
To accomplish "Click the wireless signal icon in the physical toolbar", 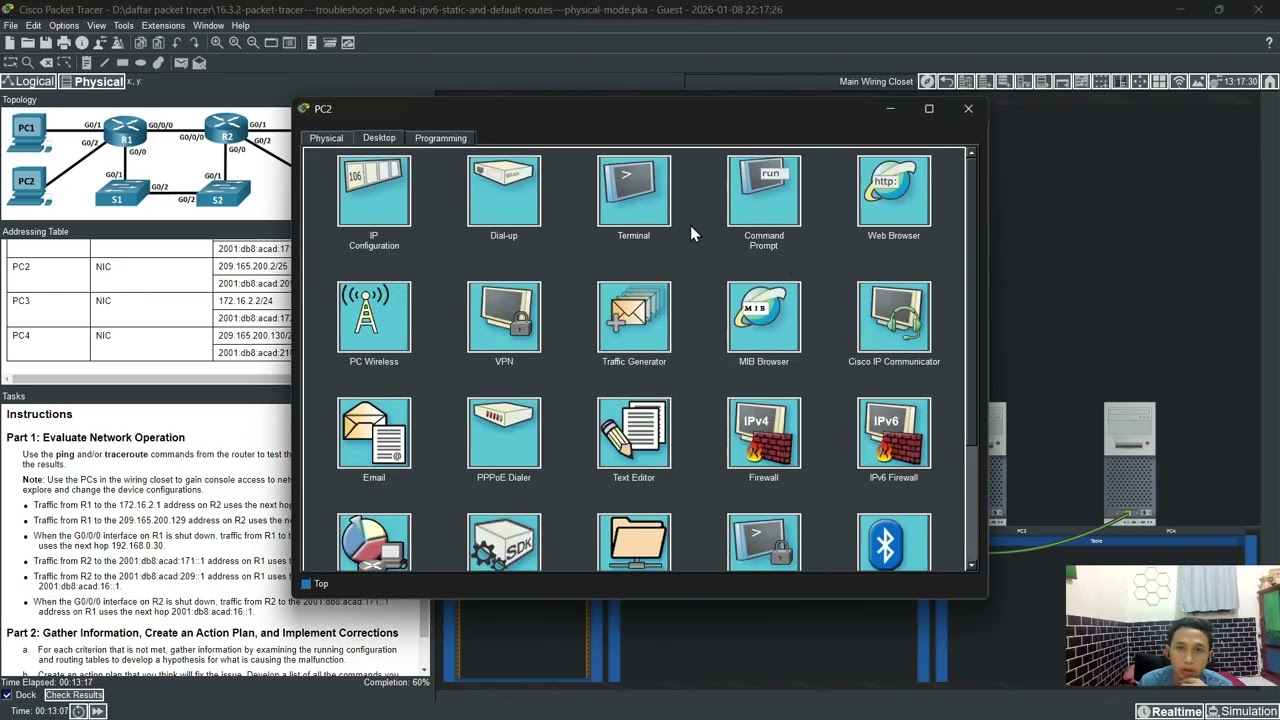I will 1179,81.
